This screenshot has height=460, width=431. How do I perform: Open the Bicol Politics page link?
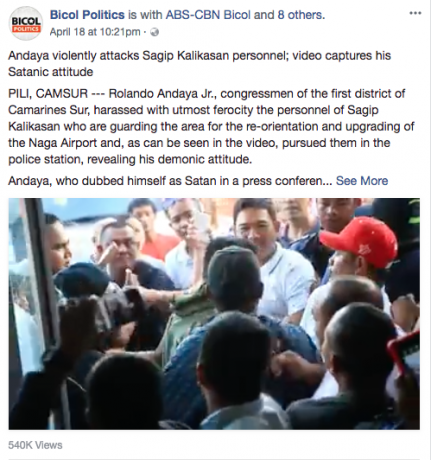point(87,15)
